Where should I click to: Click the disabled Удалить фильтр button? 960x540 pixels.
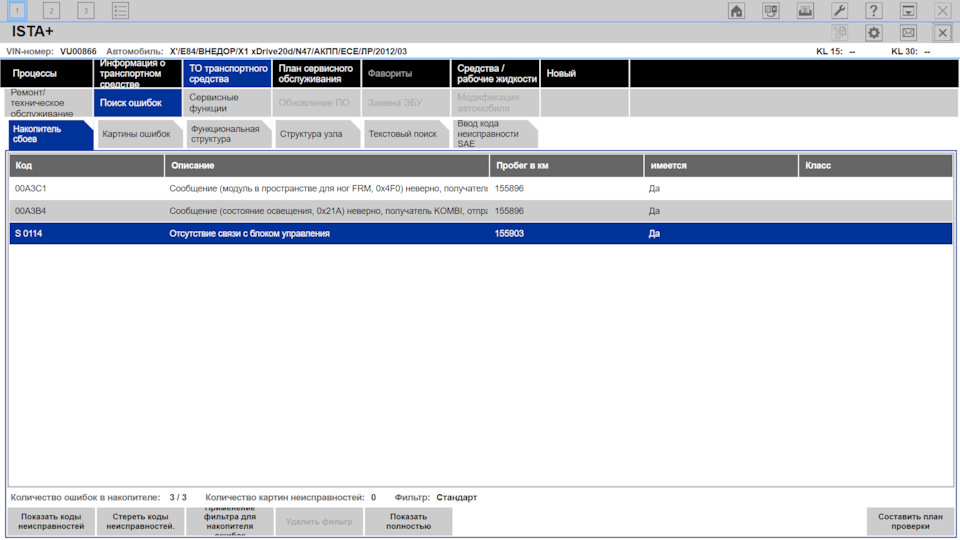319,522
